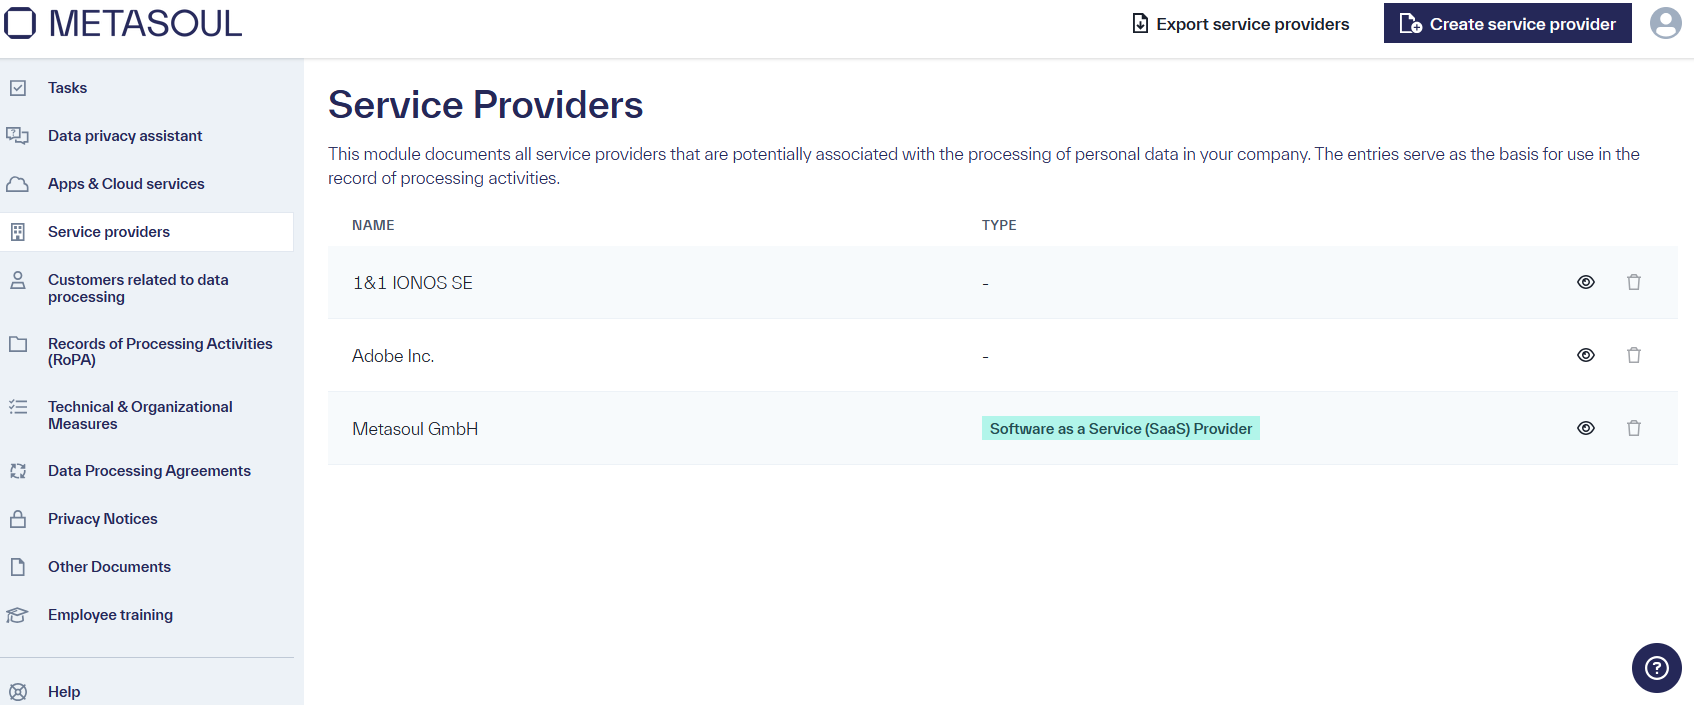Screen dimensions: 1694x705
Task: Open the floating help question mark
Action: [1656, 667]
